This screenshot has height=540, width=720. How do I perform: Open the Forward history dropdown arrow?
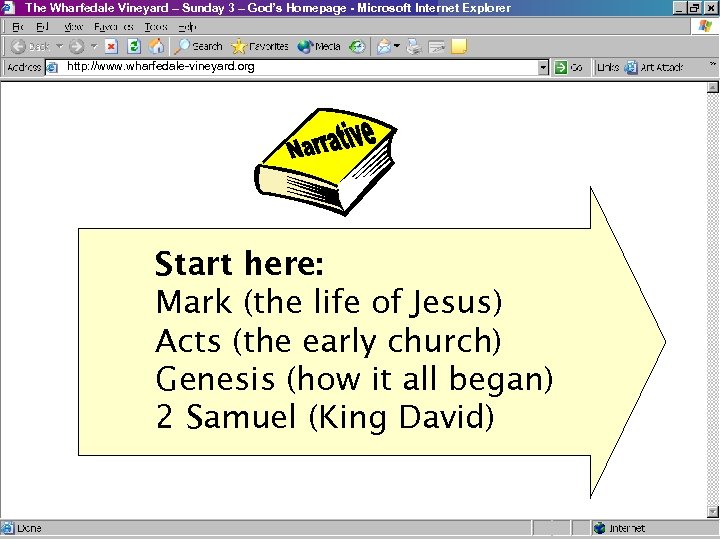click(x=94, y=46)
